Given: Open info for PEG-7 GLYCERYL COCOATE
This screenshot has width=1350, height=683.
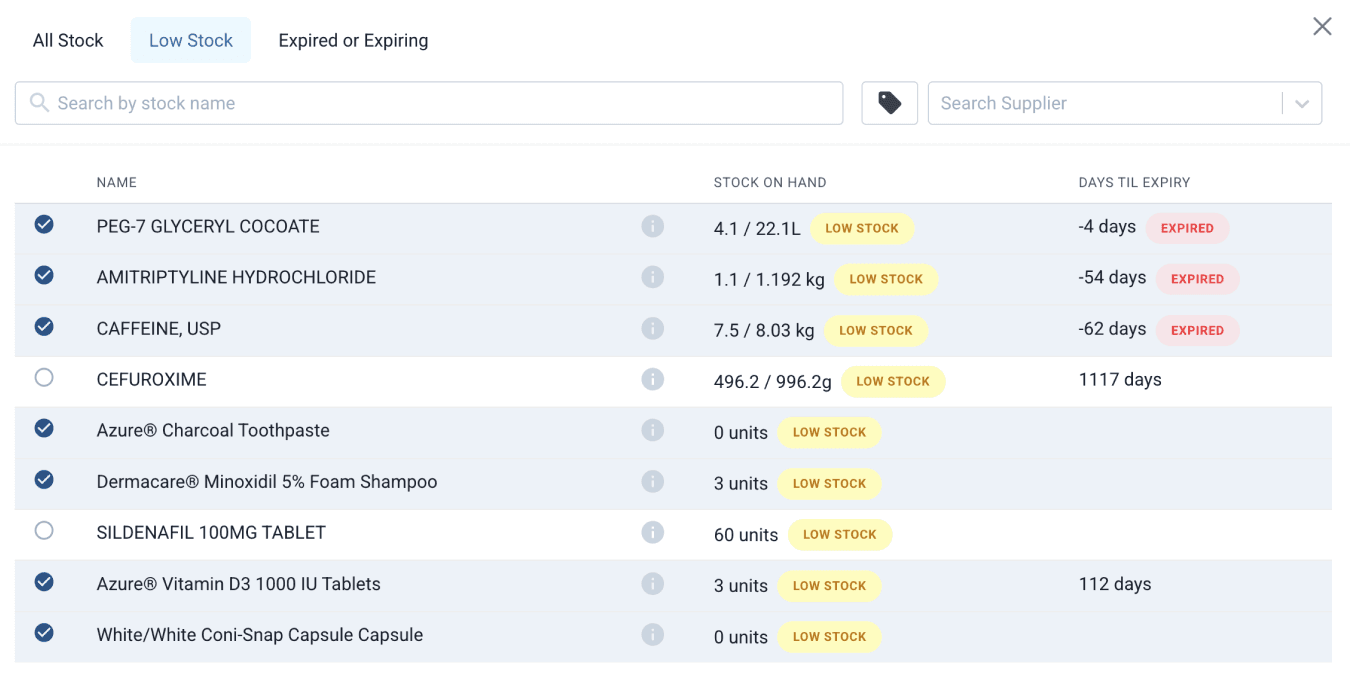Looking at the screenshot, I should (x=653, y=227).
